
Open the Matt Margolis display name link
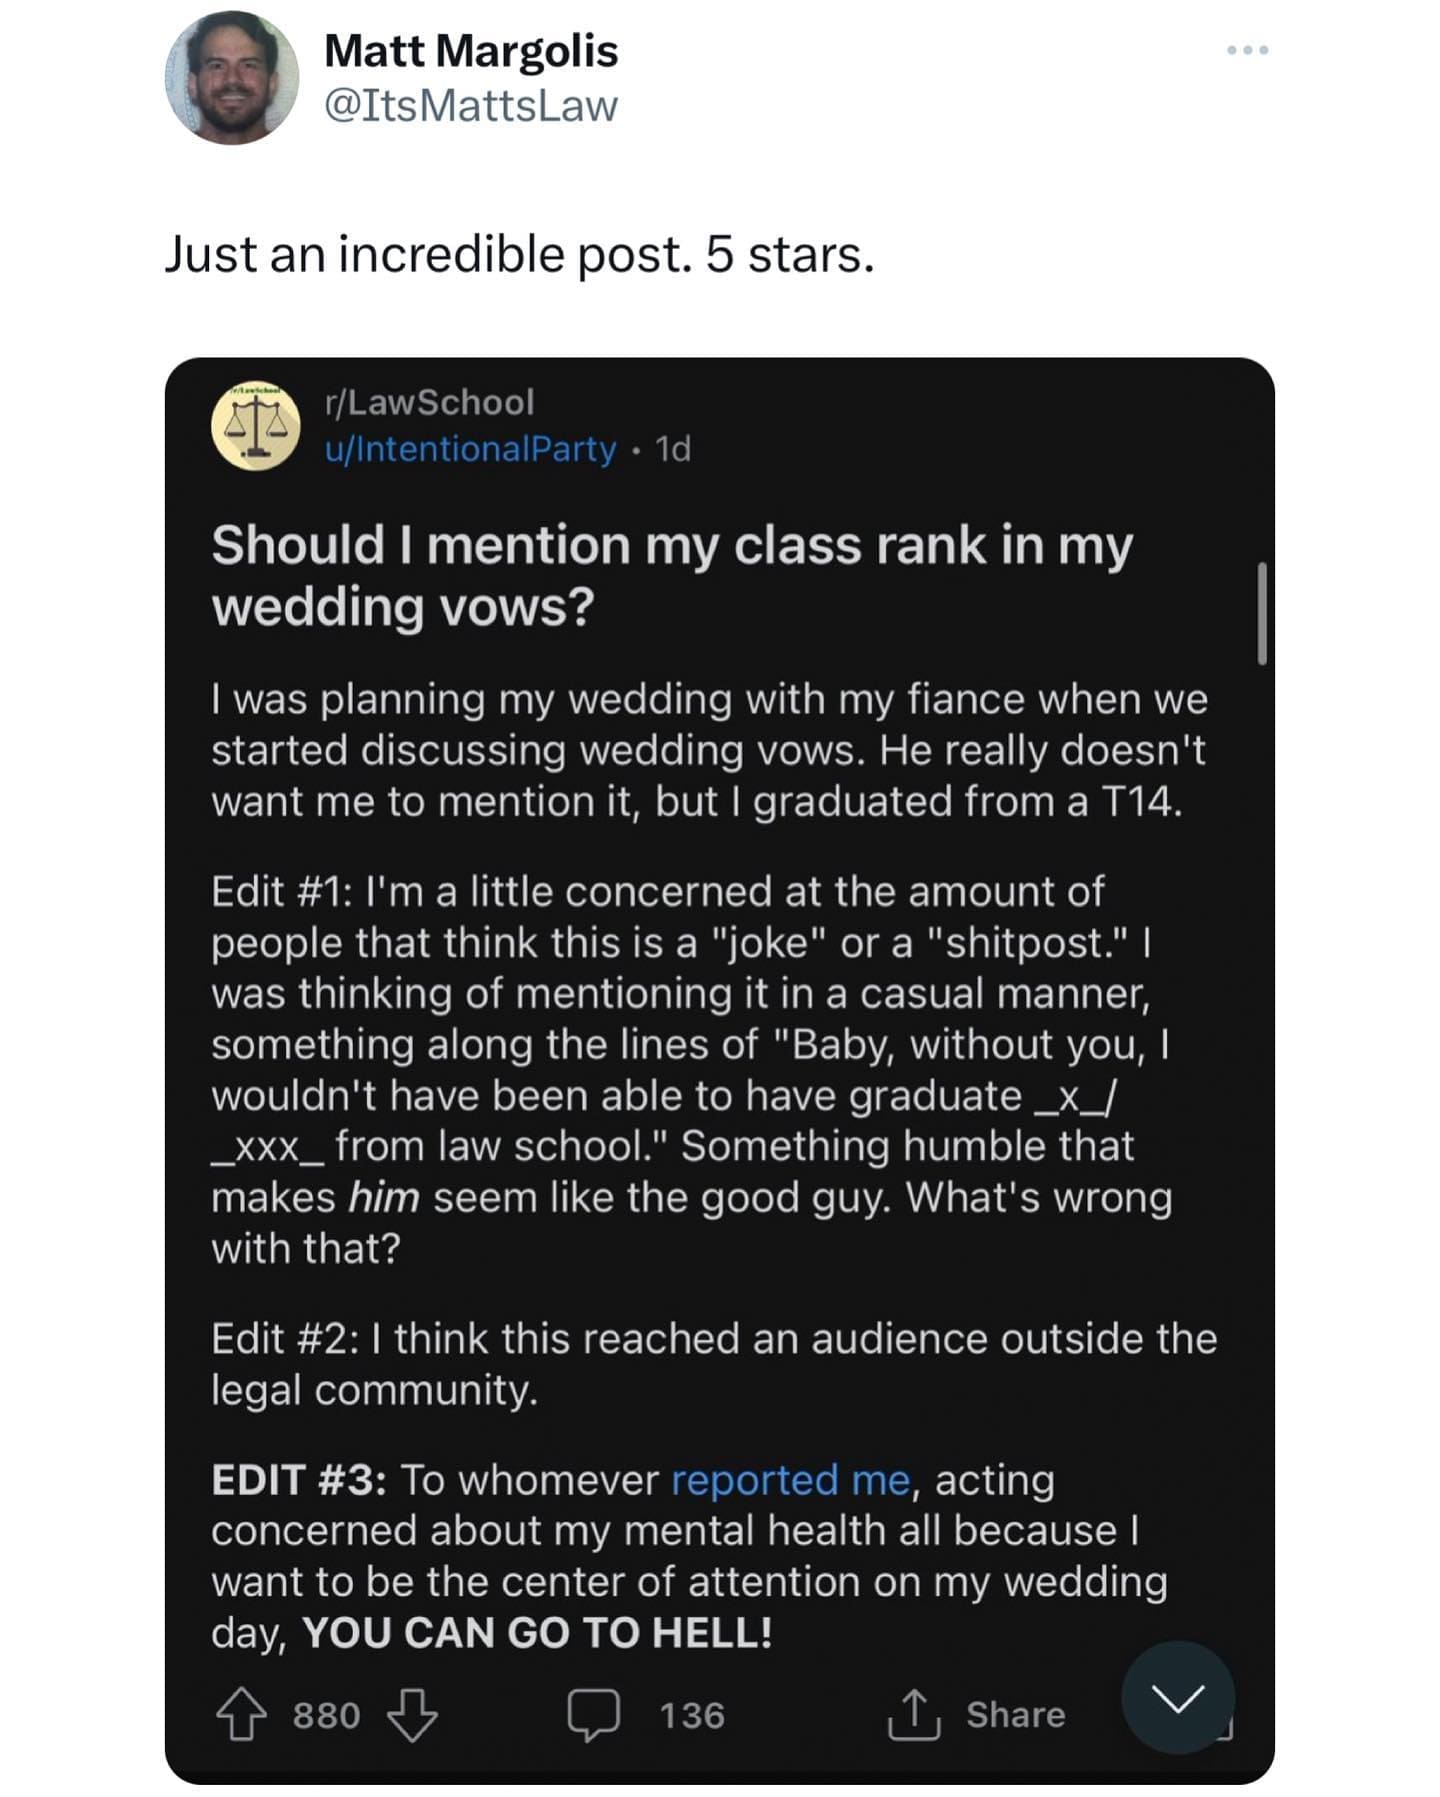click(x=471, y=51)
